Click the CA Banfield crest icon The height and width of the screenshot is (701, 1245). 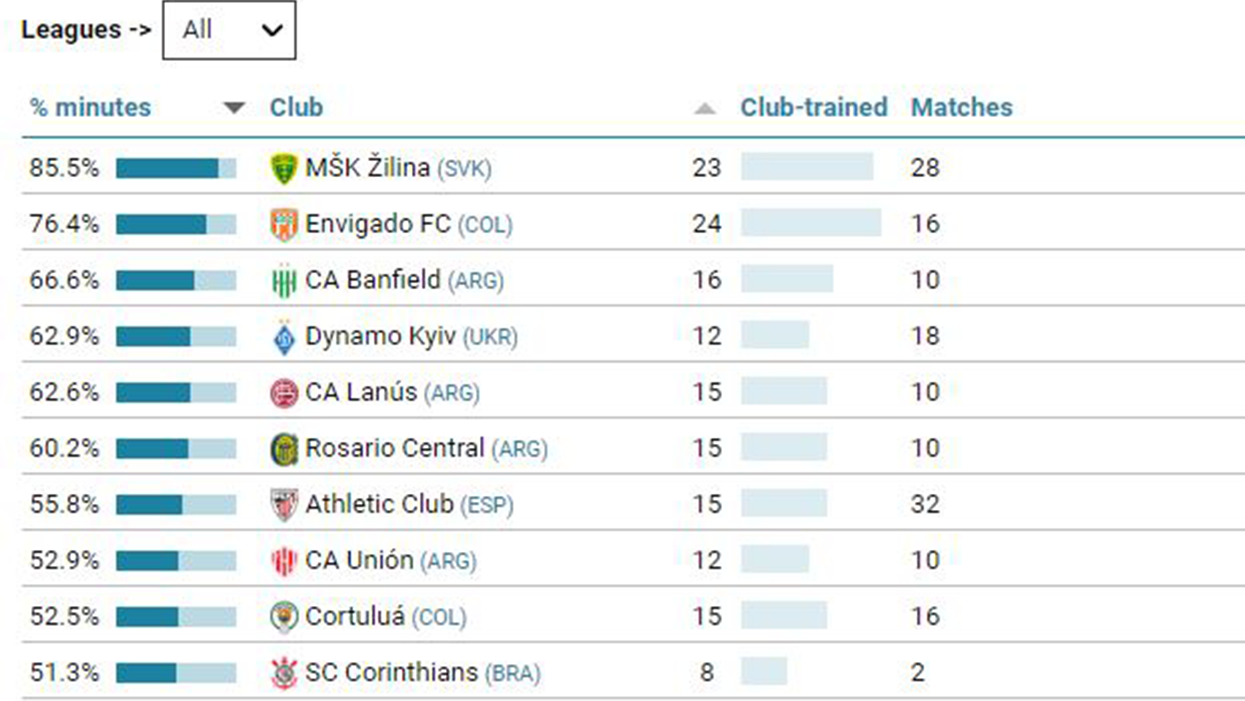(x=284, y=281)
